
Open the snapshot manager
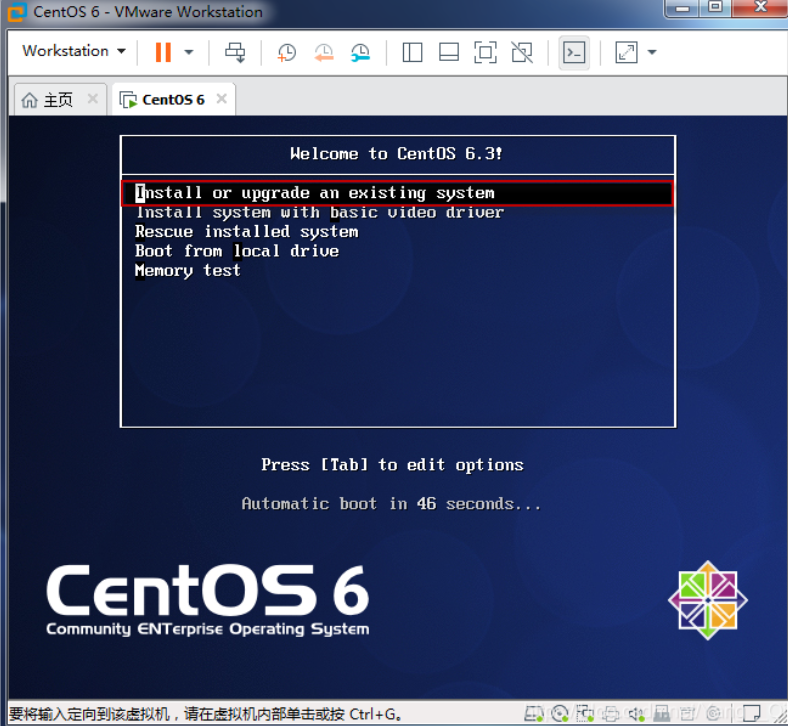(x=360, y=52)
